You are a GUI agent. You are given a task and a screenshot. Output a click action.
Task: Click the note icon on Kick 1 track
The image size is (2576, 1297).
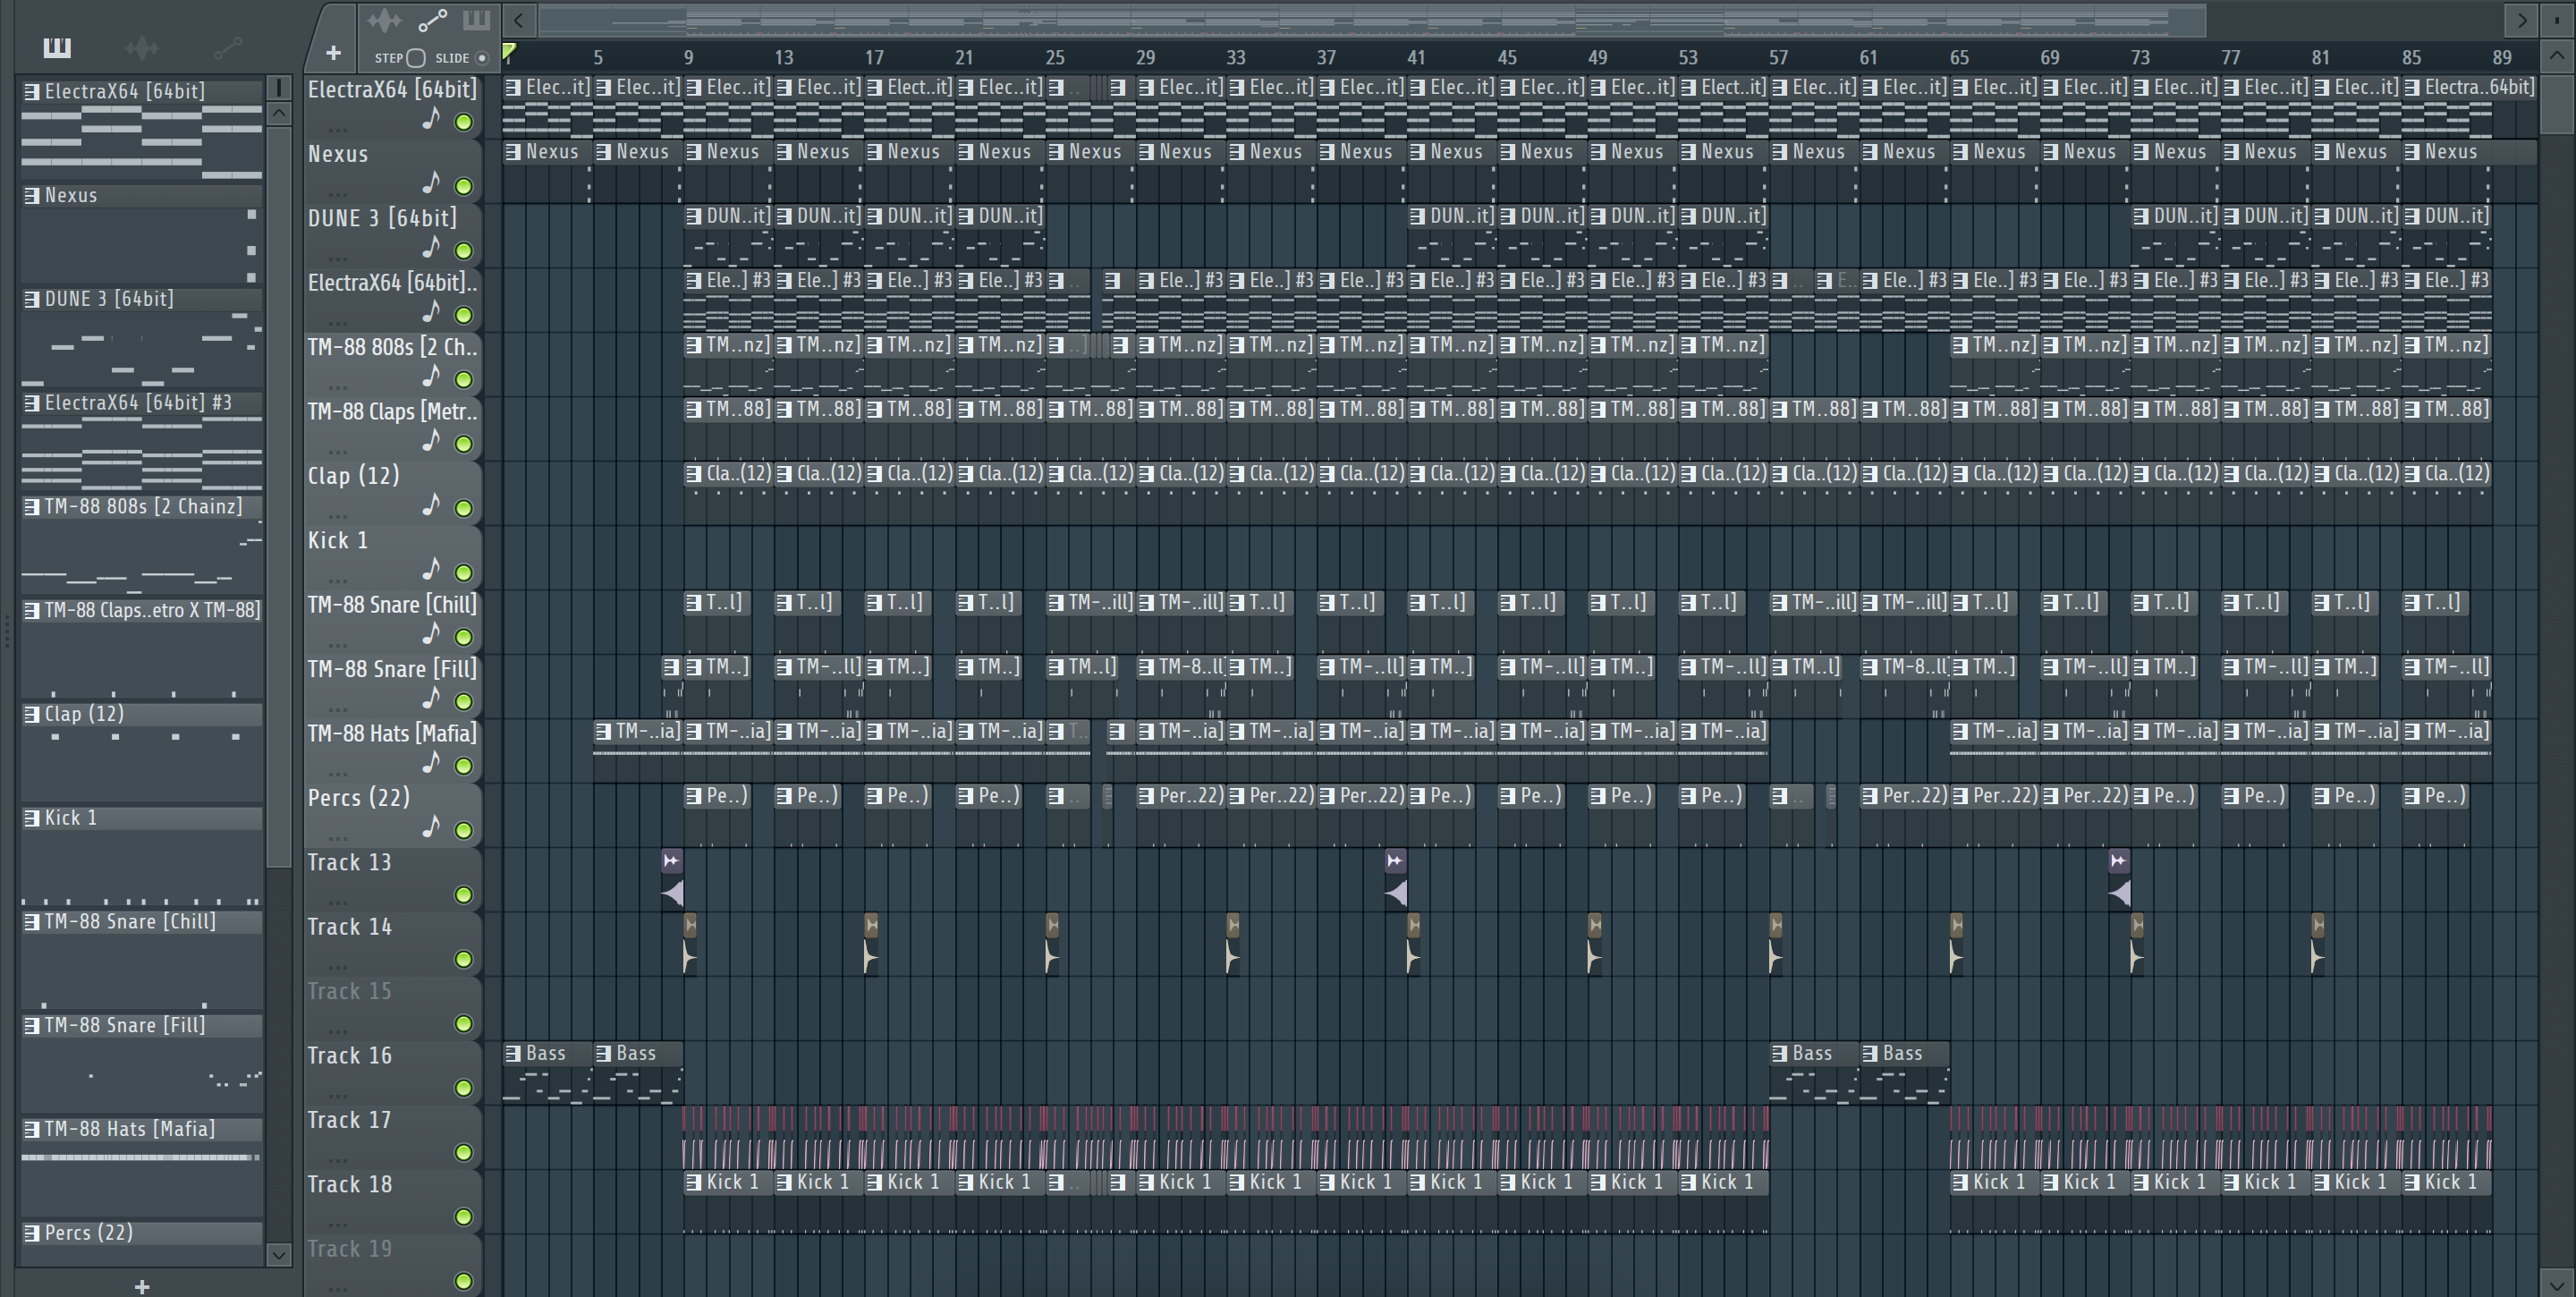click(431, 569)
